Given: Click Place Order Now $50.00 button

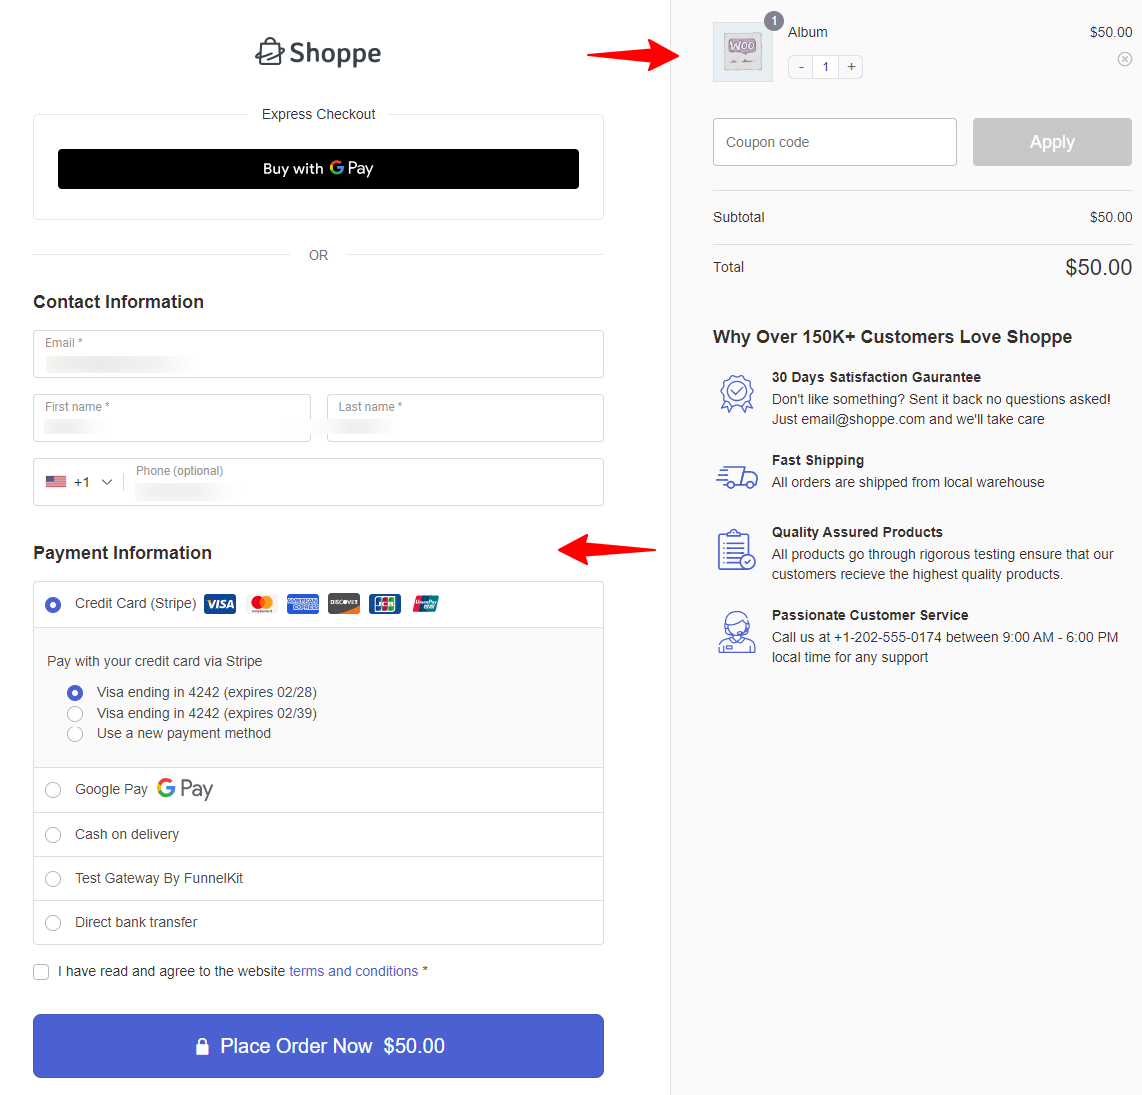Looking at the screenshot, I should [x=318, y=1046].
